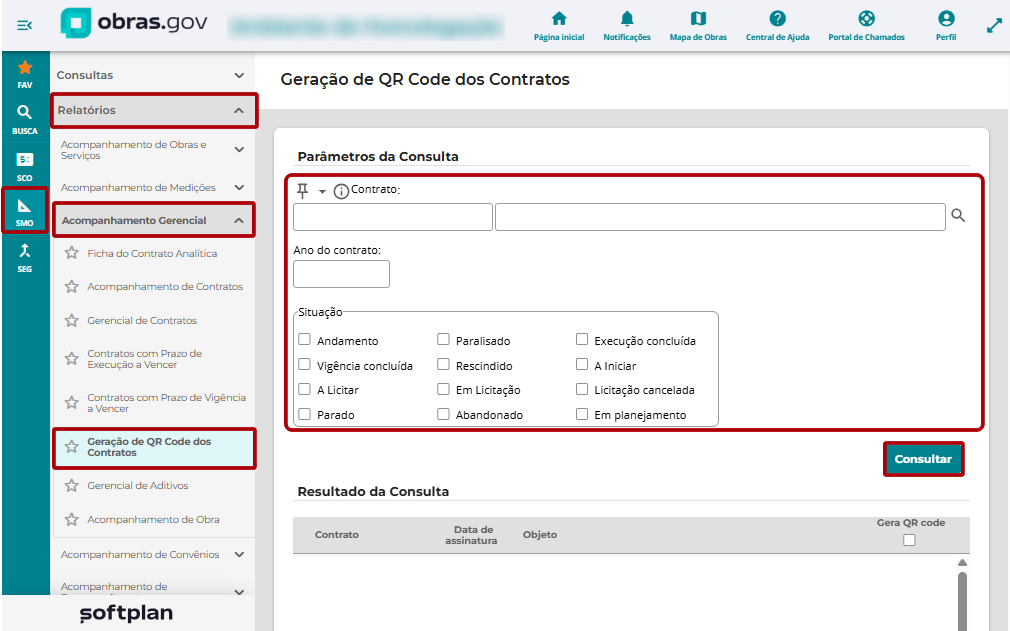1010x631 pixels.
Task: Collapse Acompanhamento Gerencial group
Action: click(154, 220)
